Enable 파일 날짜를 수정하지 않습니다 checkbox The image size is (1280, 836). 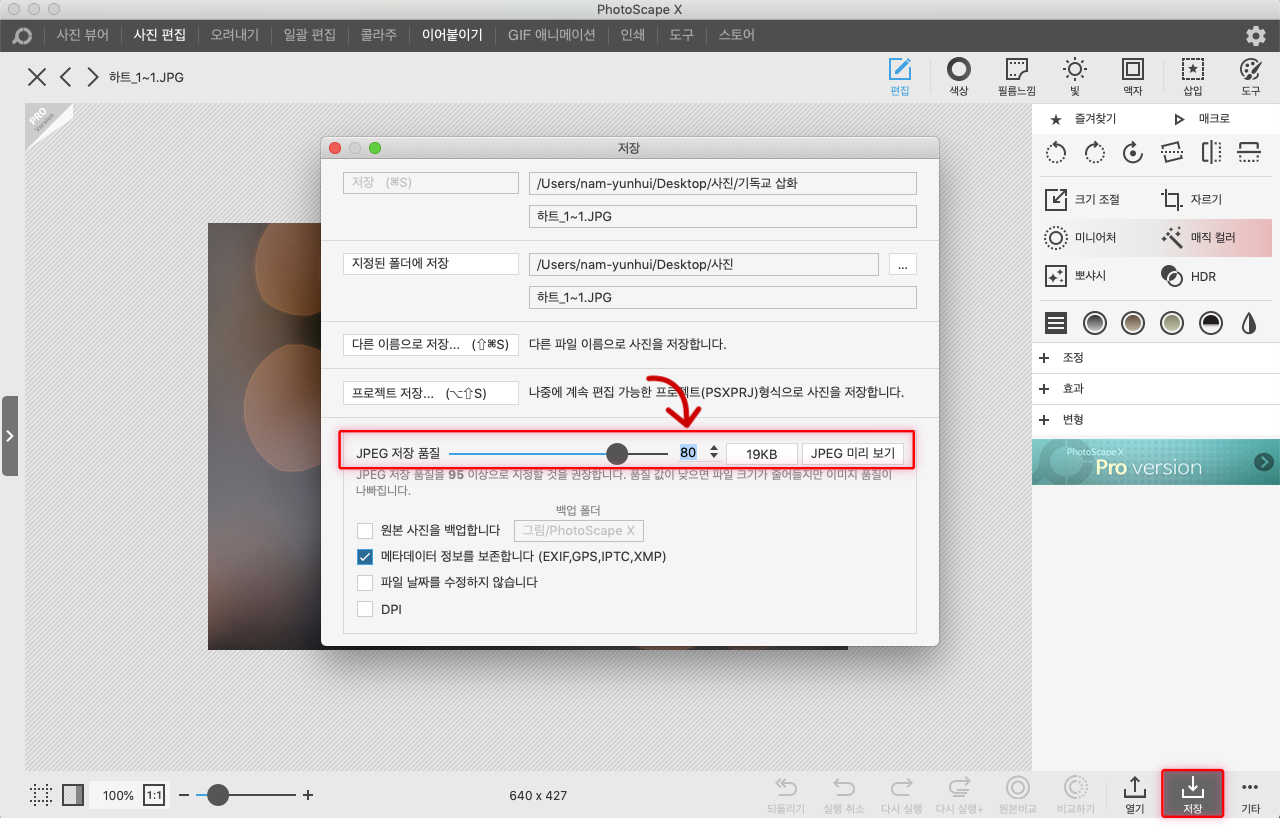(365, 582)
